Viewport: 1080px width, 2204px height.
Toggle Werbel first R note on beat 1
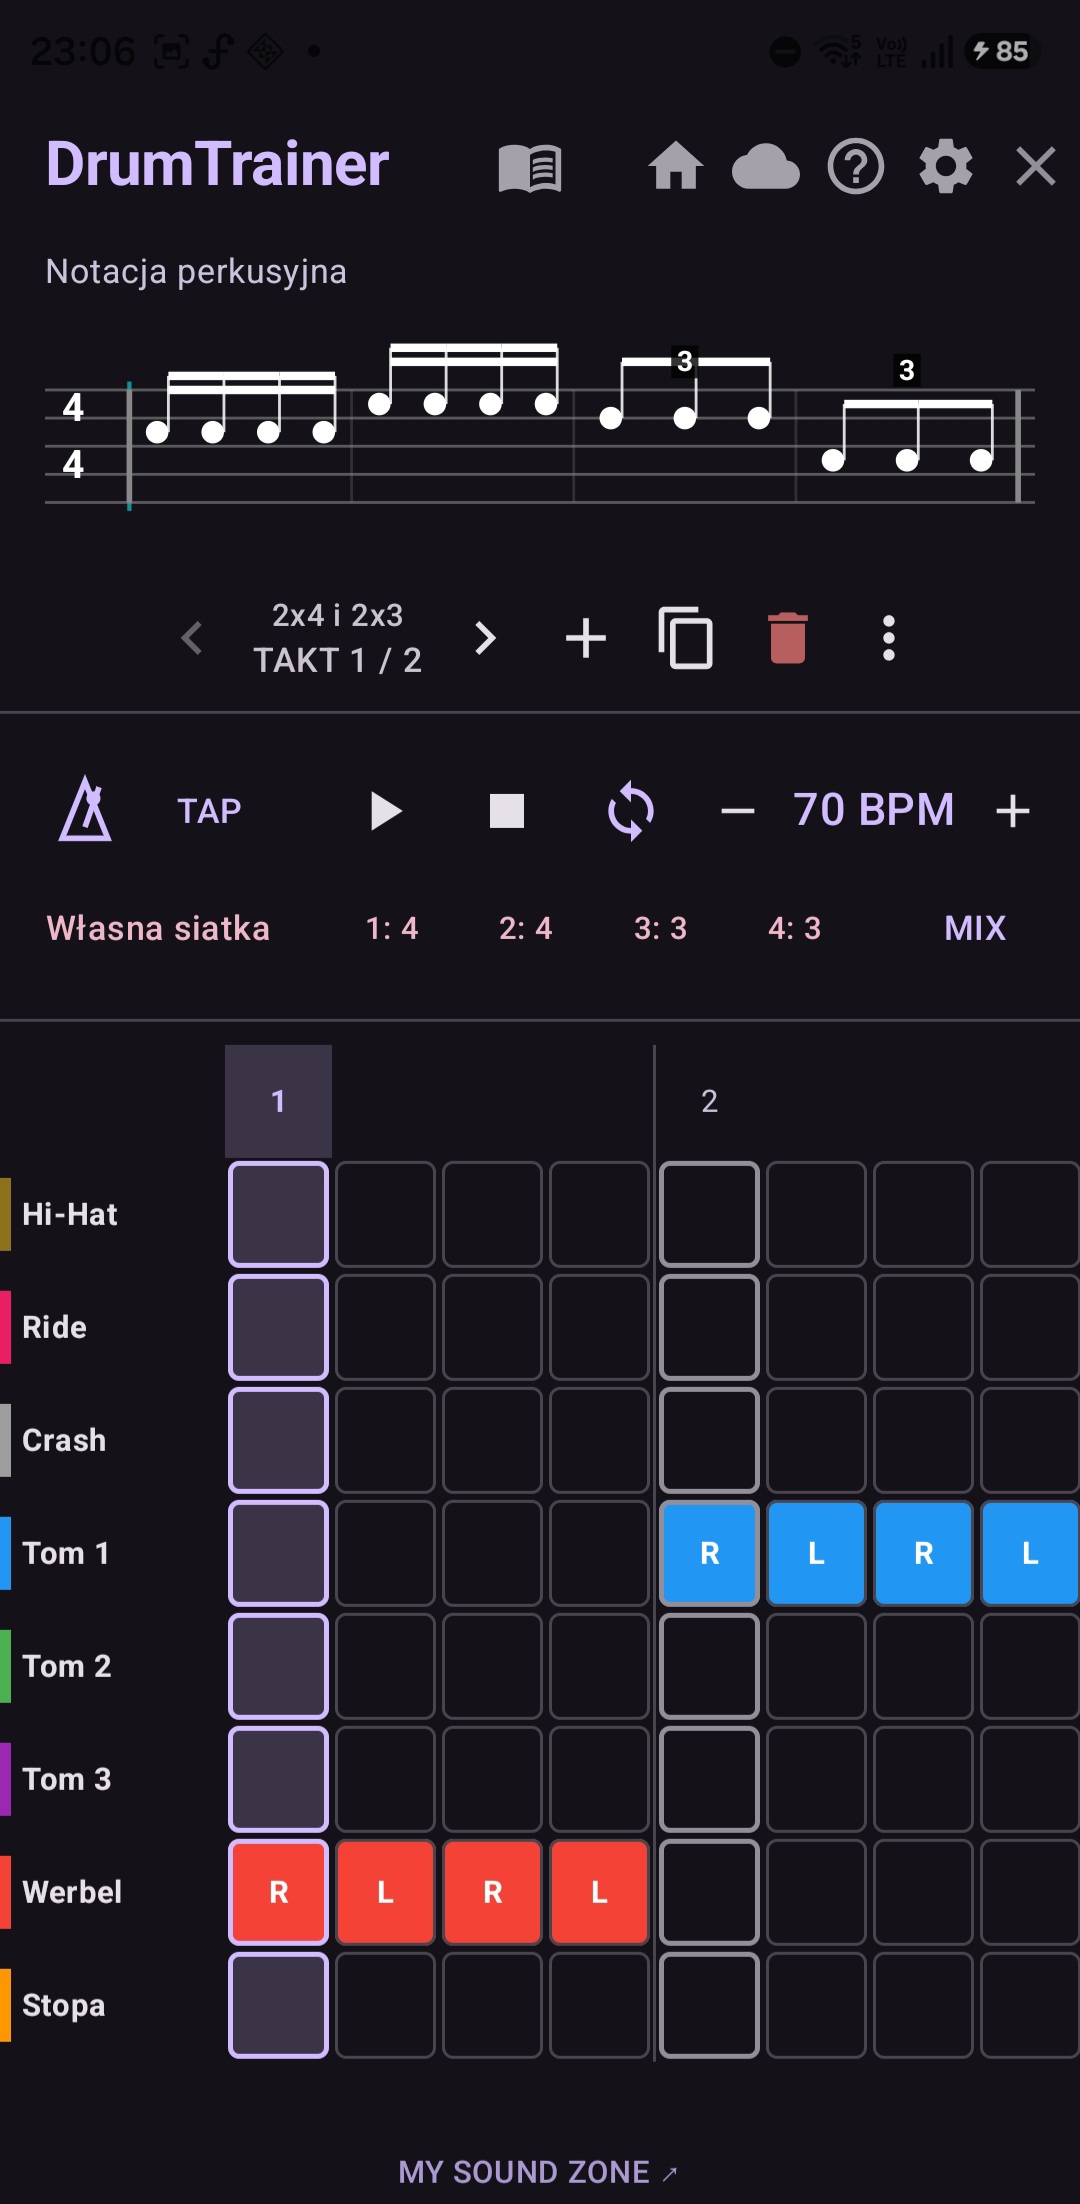tap(278, 1892)
